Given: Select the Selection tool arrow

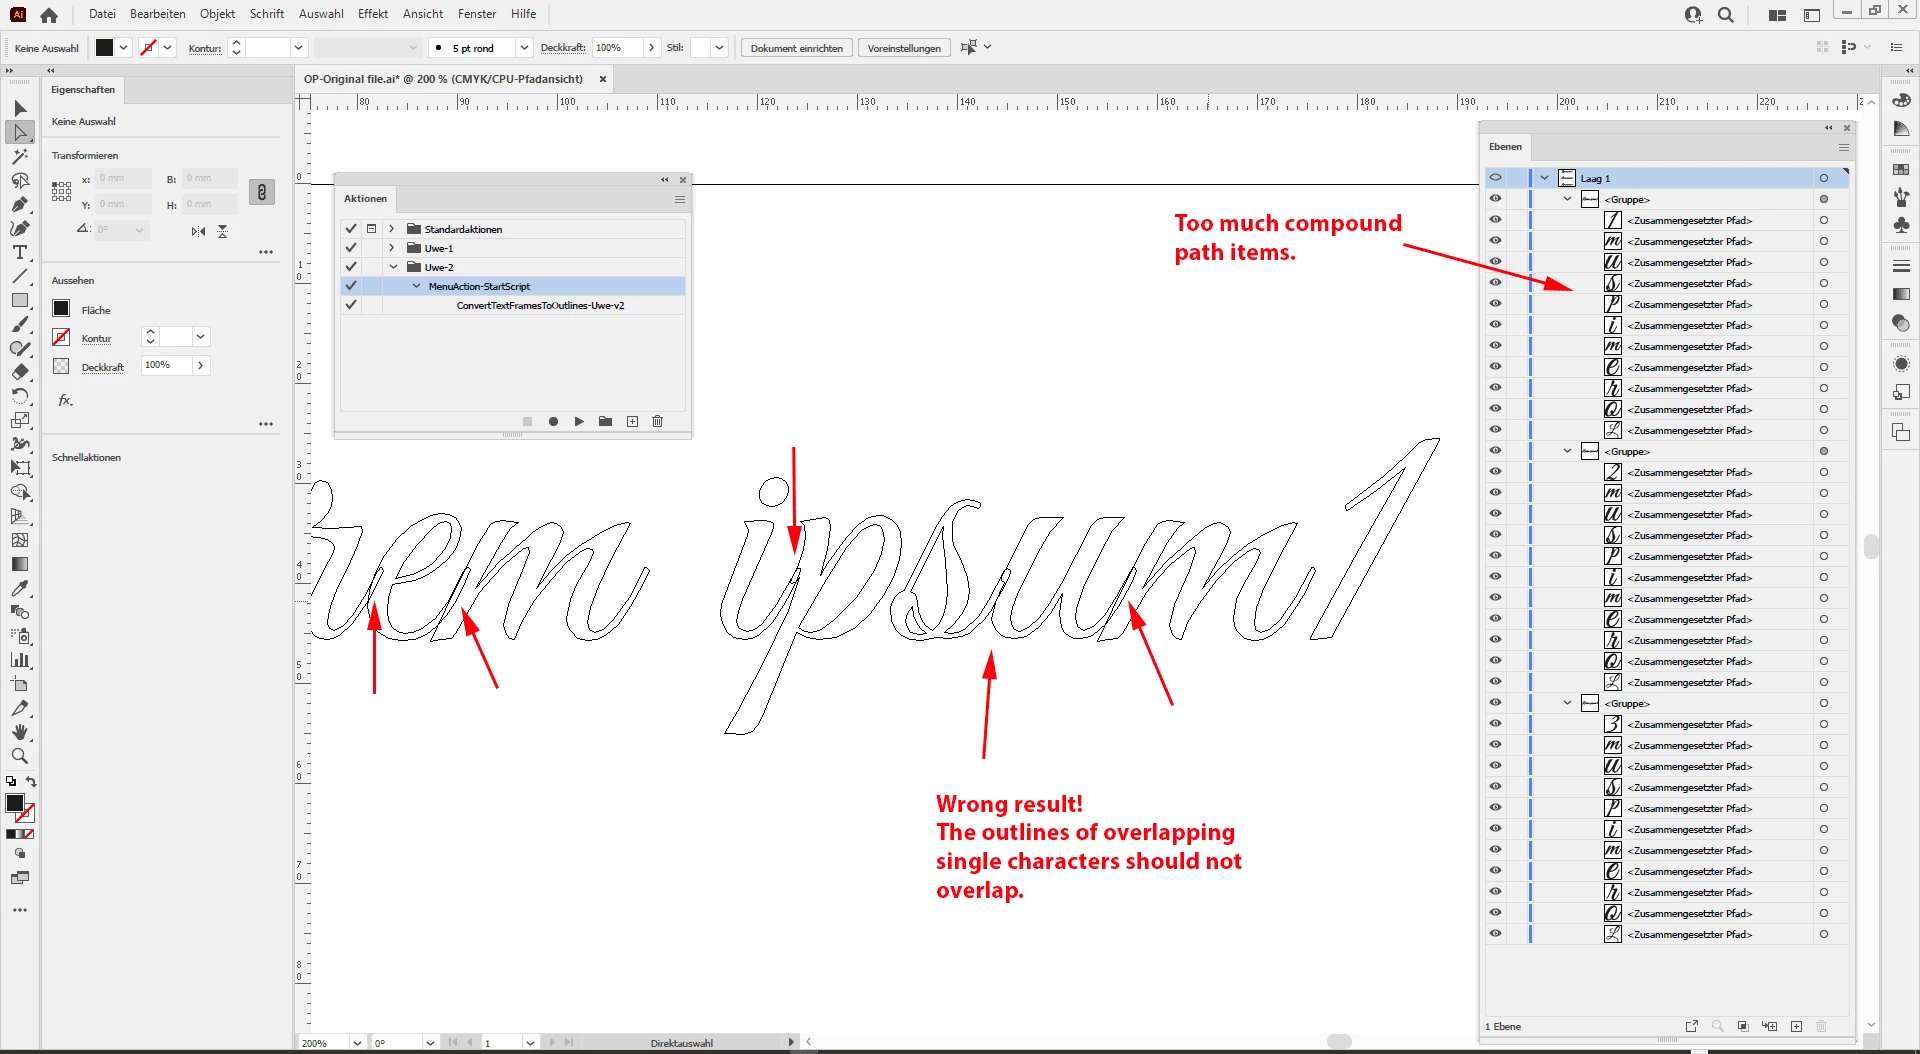Looking at the screenshot, I should 20,108.
